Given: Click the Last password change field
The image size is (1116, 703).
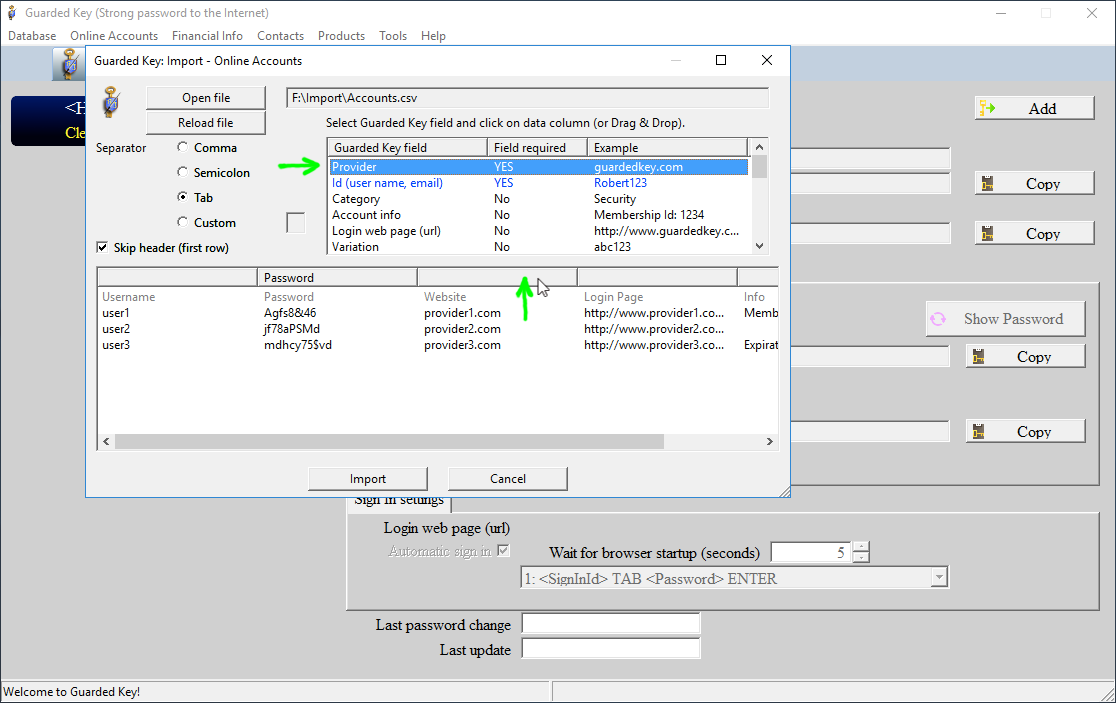Looking at the screenshot, I should [x=611, y=623].
